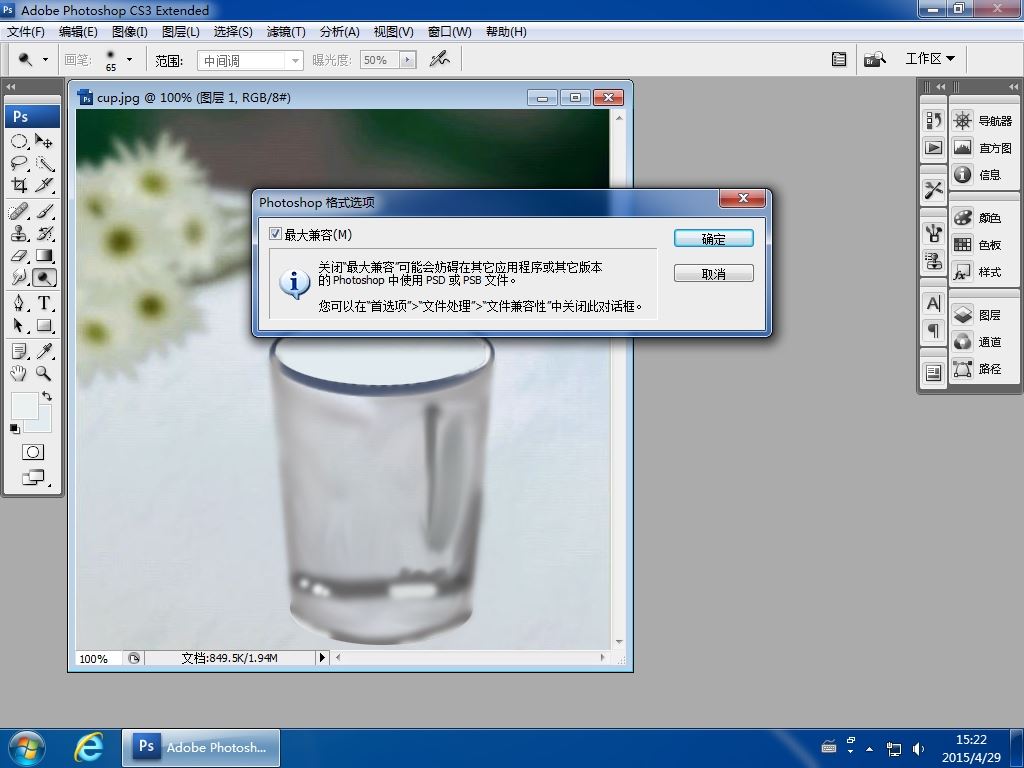Image resolution: width=1024 pixels, height=768 pixels.
Task: Expand the toolbox double-arrow at top
Action: pyautogui.click(x=10, y=86)
